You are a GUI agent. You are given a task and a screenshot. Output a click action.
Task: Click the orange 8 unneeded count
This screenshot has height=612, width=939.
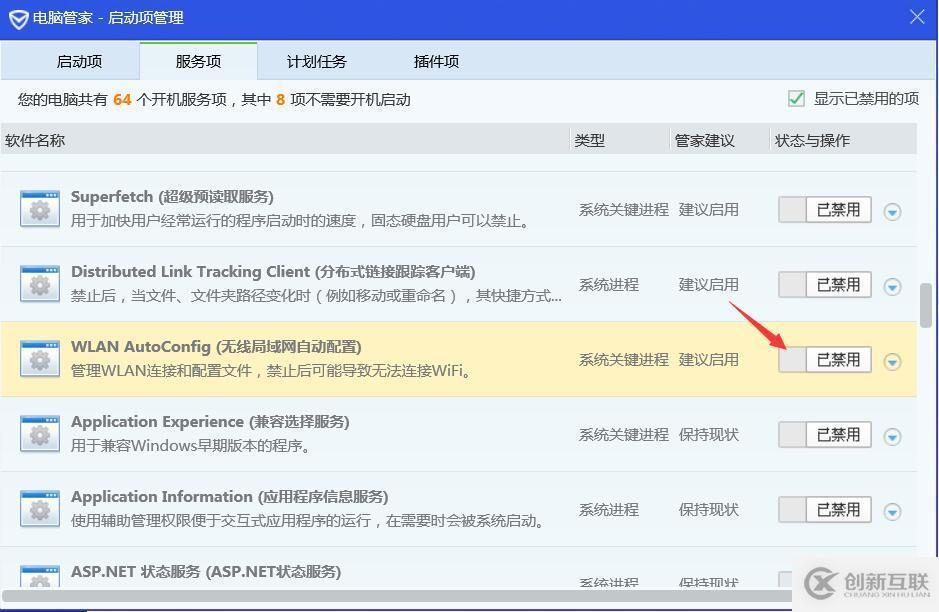click(280, 99)
